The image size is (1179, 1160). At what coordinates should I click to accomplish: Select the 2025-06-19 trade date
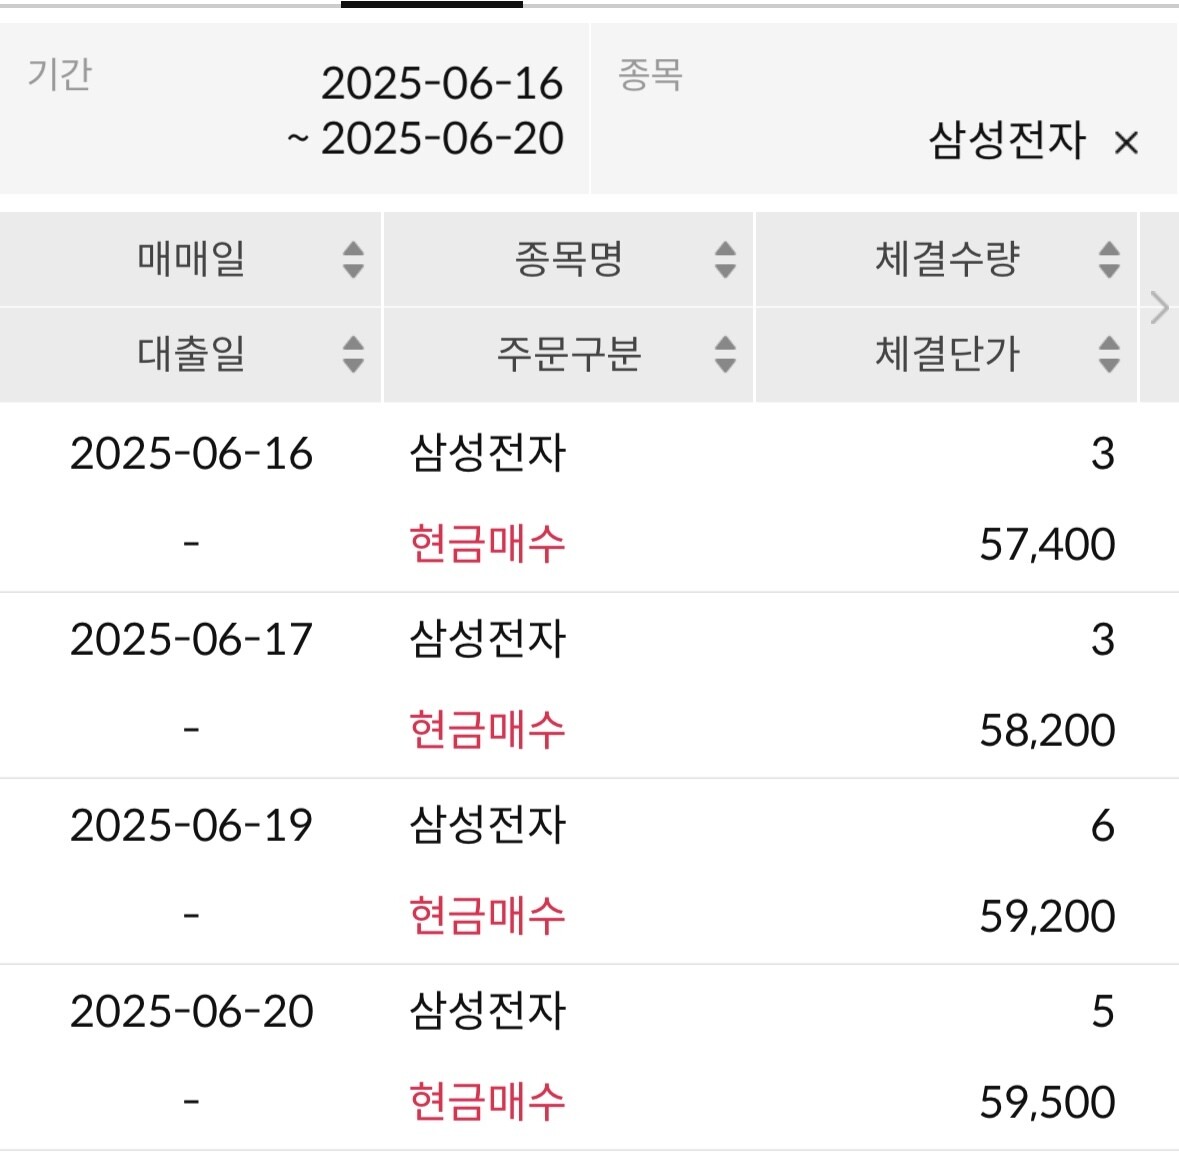click(x=191, y=825)
